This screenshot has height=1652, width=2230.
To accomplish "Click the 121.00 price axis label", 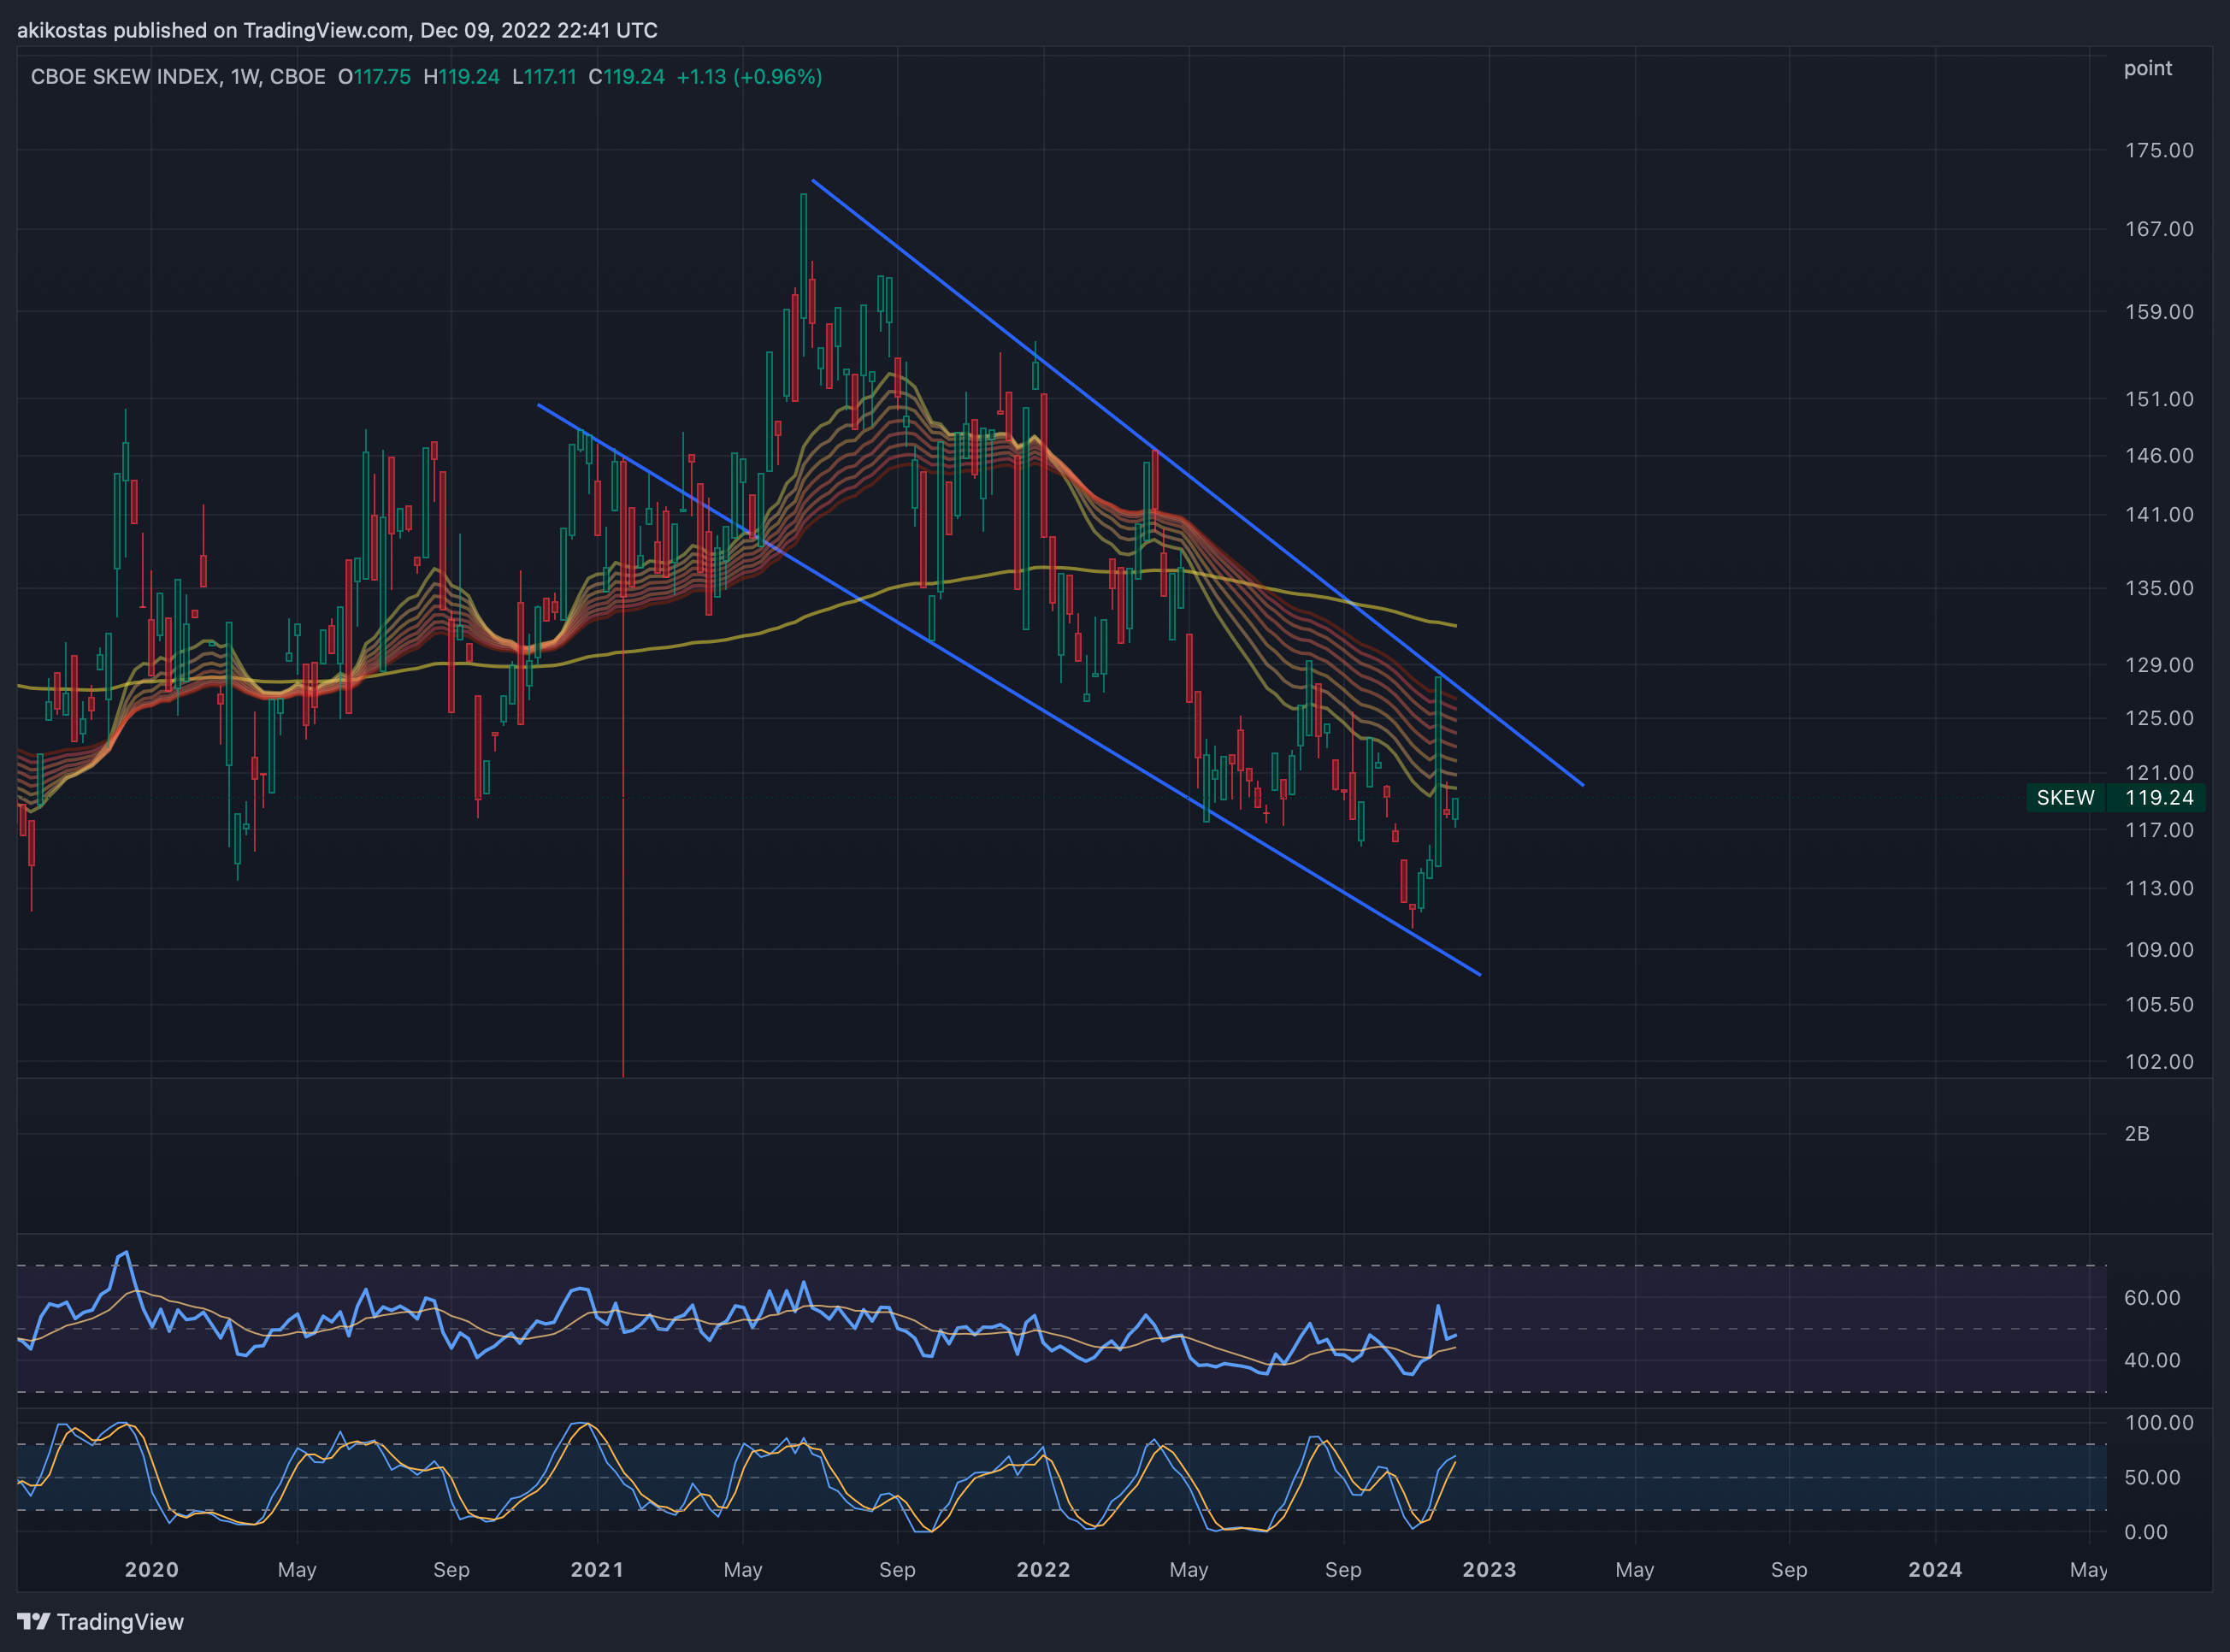I will coord(2159,772).
